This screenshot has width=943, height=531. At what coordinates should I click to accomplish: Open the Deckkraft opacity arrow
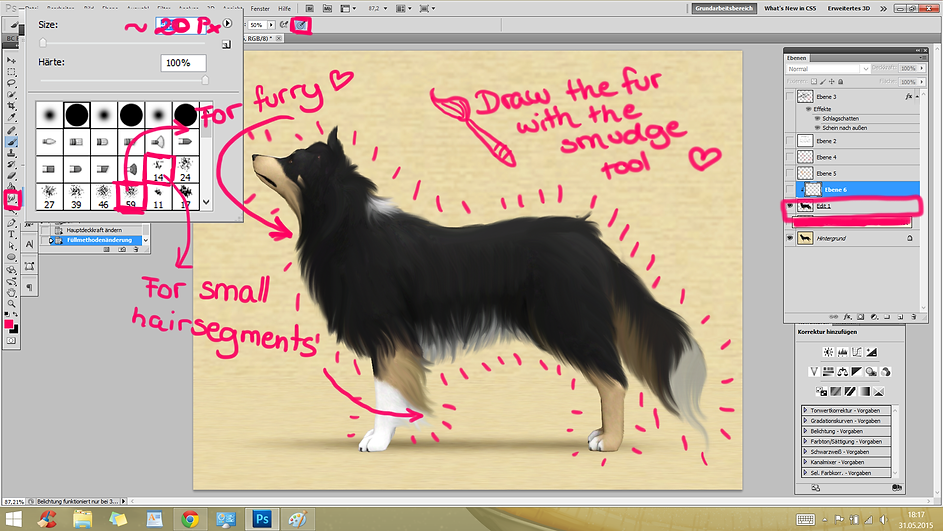(x=922, y=69)
